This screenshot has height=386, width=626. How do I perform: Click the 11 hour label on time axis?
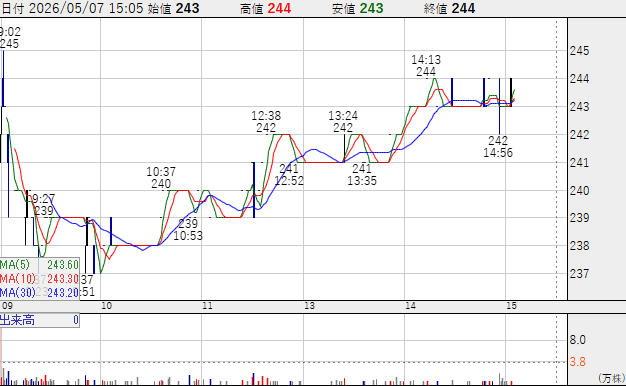(x=207, y=306)
